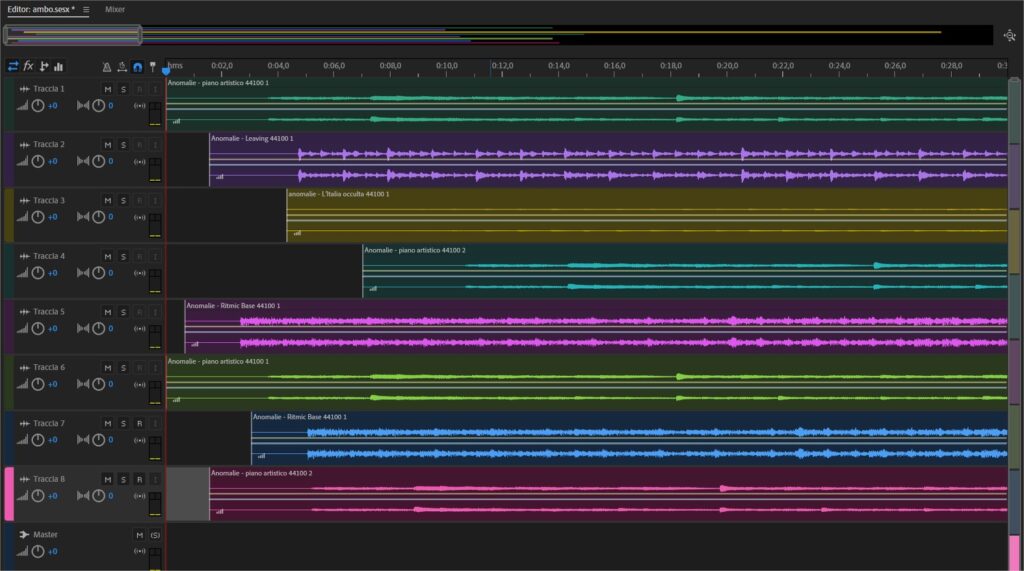
Task: Click Traccia 3 volume ramp icon
Action: pyautogui.click(x=22, y=217)
